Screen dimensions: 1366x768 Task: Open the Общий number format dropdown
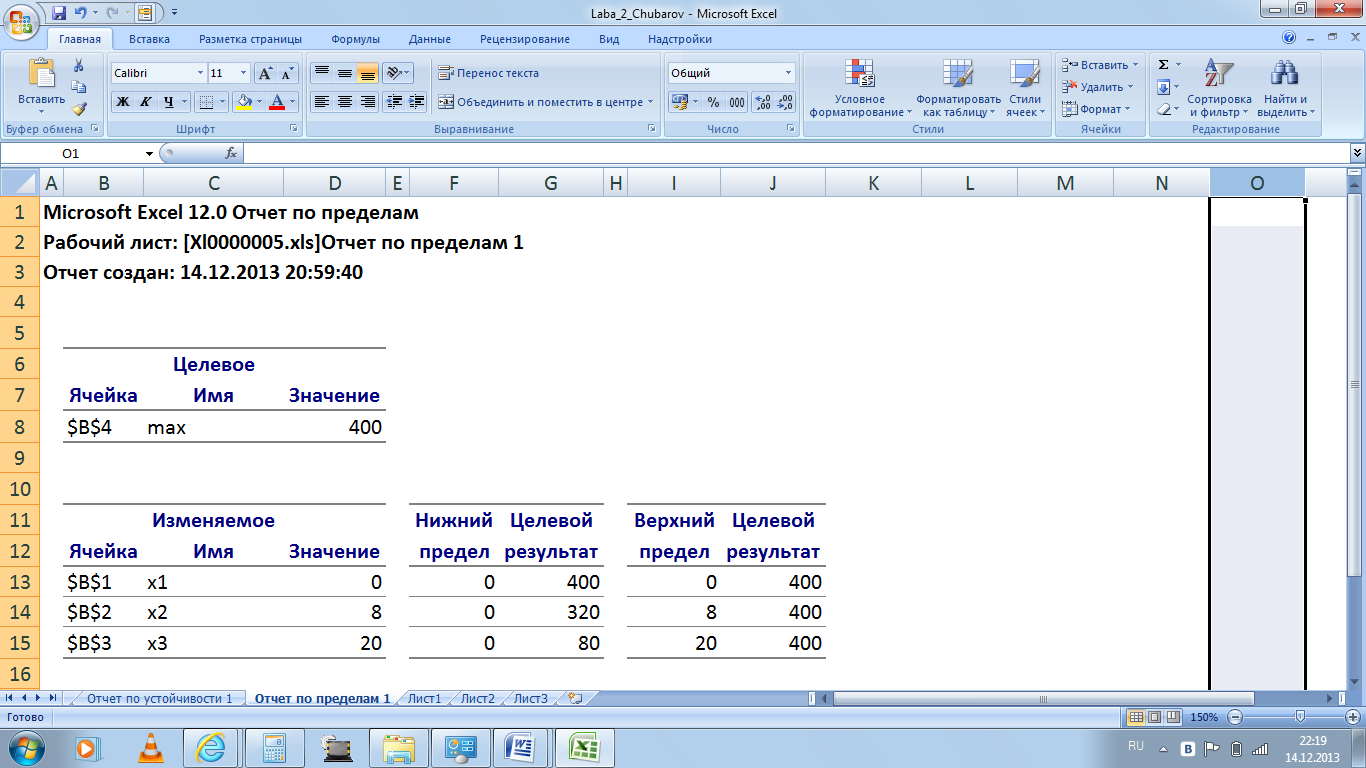(x=788, y=73)
